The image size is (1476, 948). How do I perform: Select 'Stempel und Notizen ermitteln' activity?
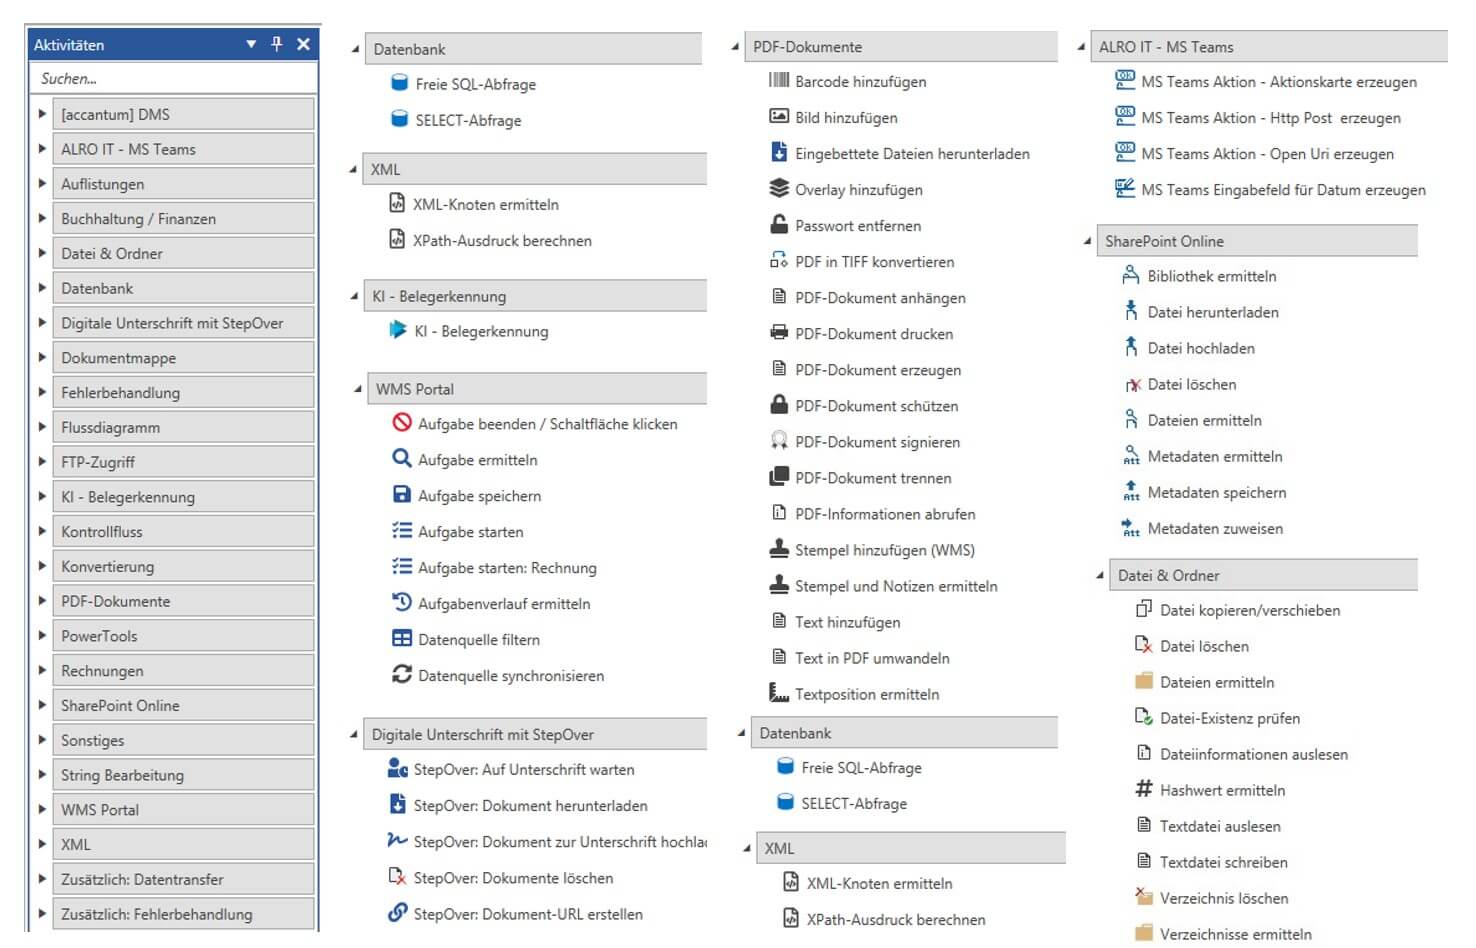pos(896,585)
